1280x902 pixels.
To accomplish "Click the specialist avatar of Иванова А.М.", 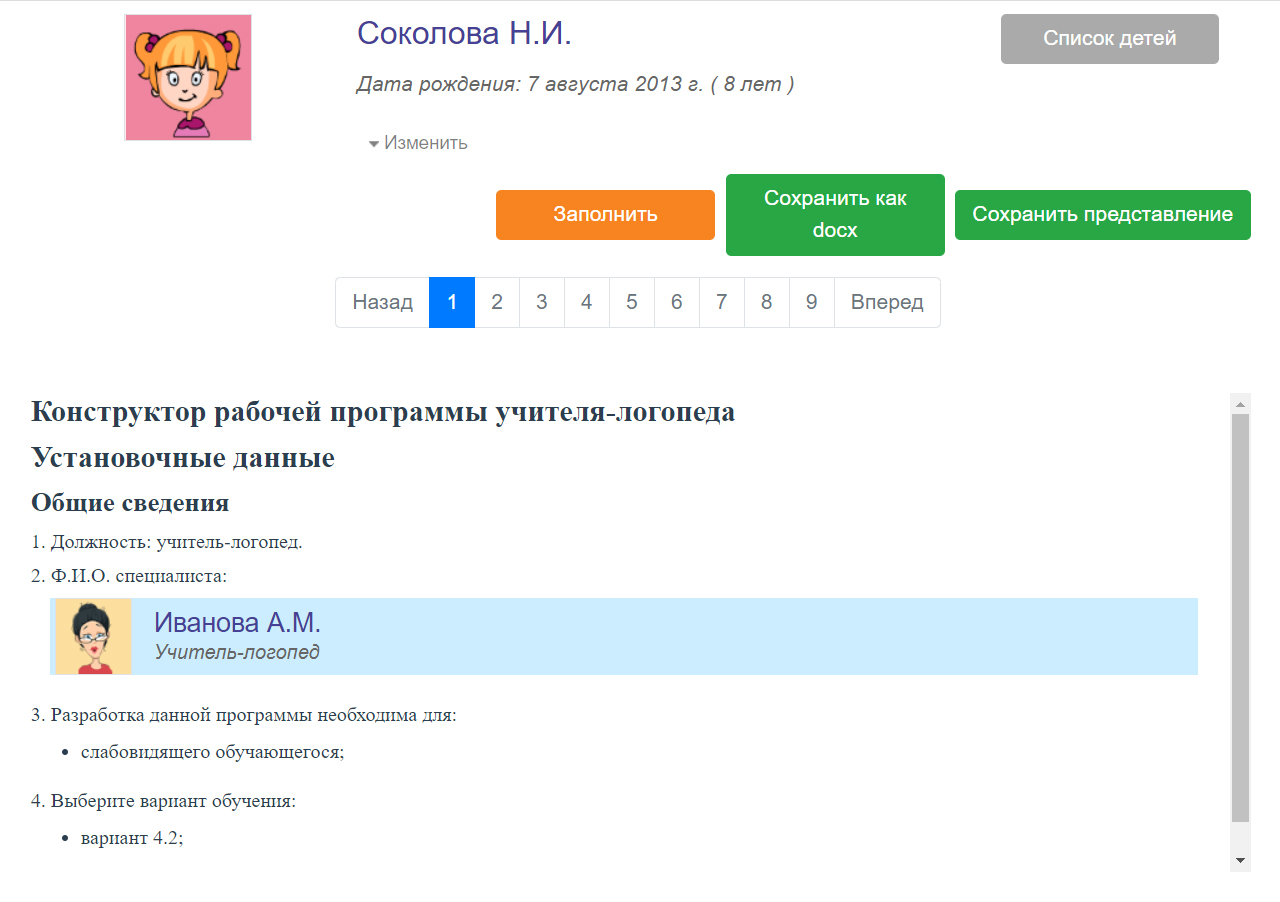I will pos(93,637).
